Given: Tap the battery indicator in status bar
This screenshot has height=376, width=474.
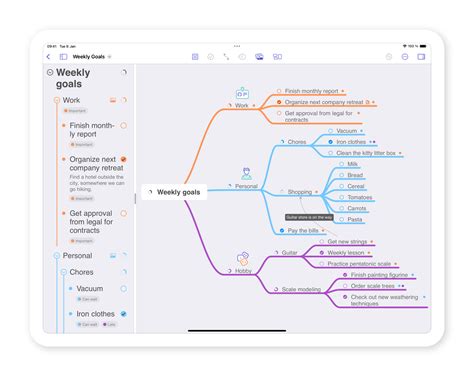Looking at the screenshot, I should click(423, 46).
